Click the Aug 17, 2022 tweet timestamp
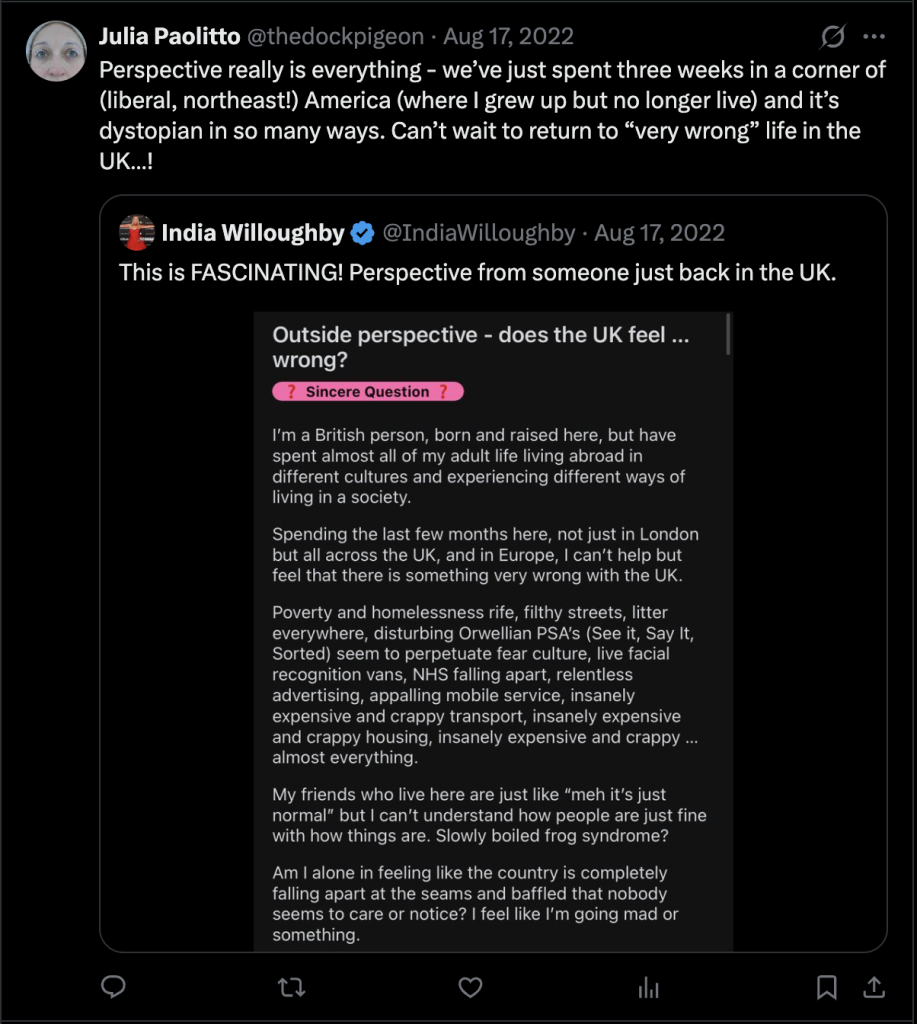 [508, 37]
